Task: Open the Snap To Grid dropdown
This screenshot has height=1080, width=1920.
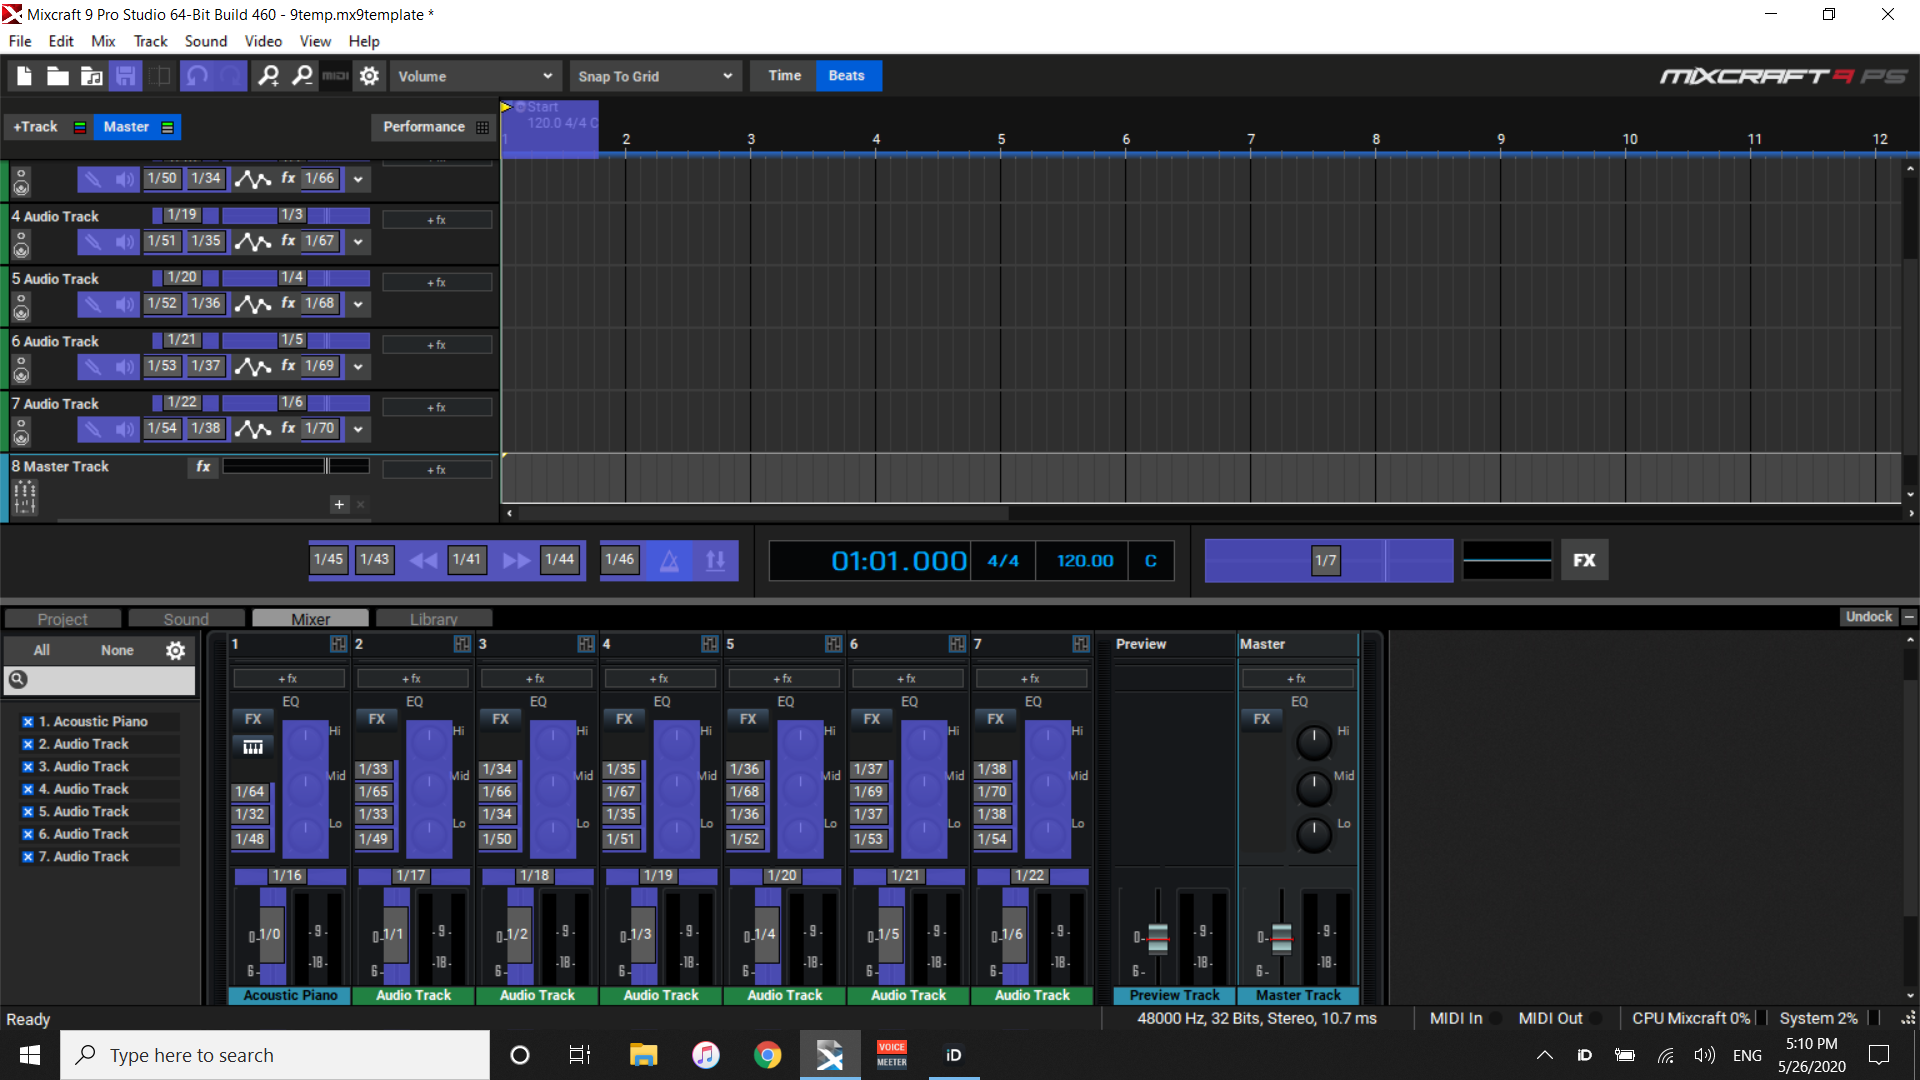Action: click(655, 76)
